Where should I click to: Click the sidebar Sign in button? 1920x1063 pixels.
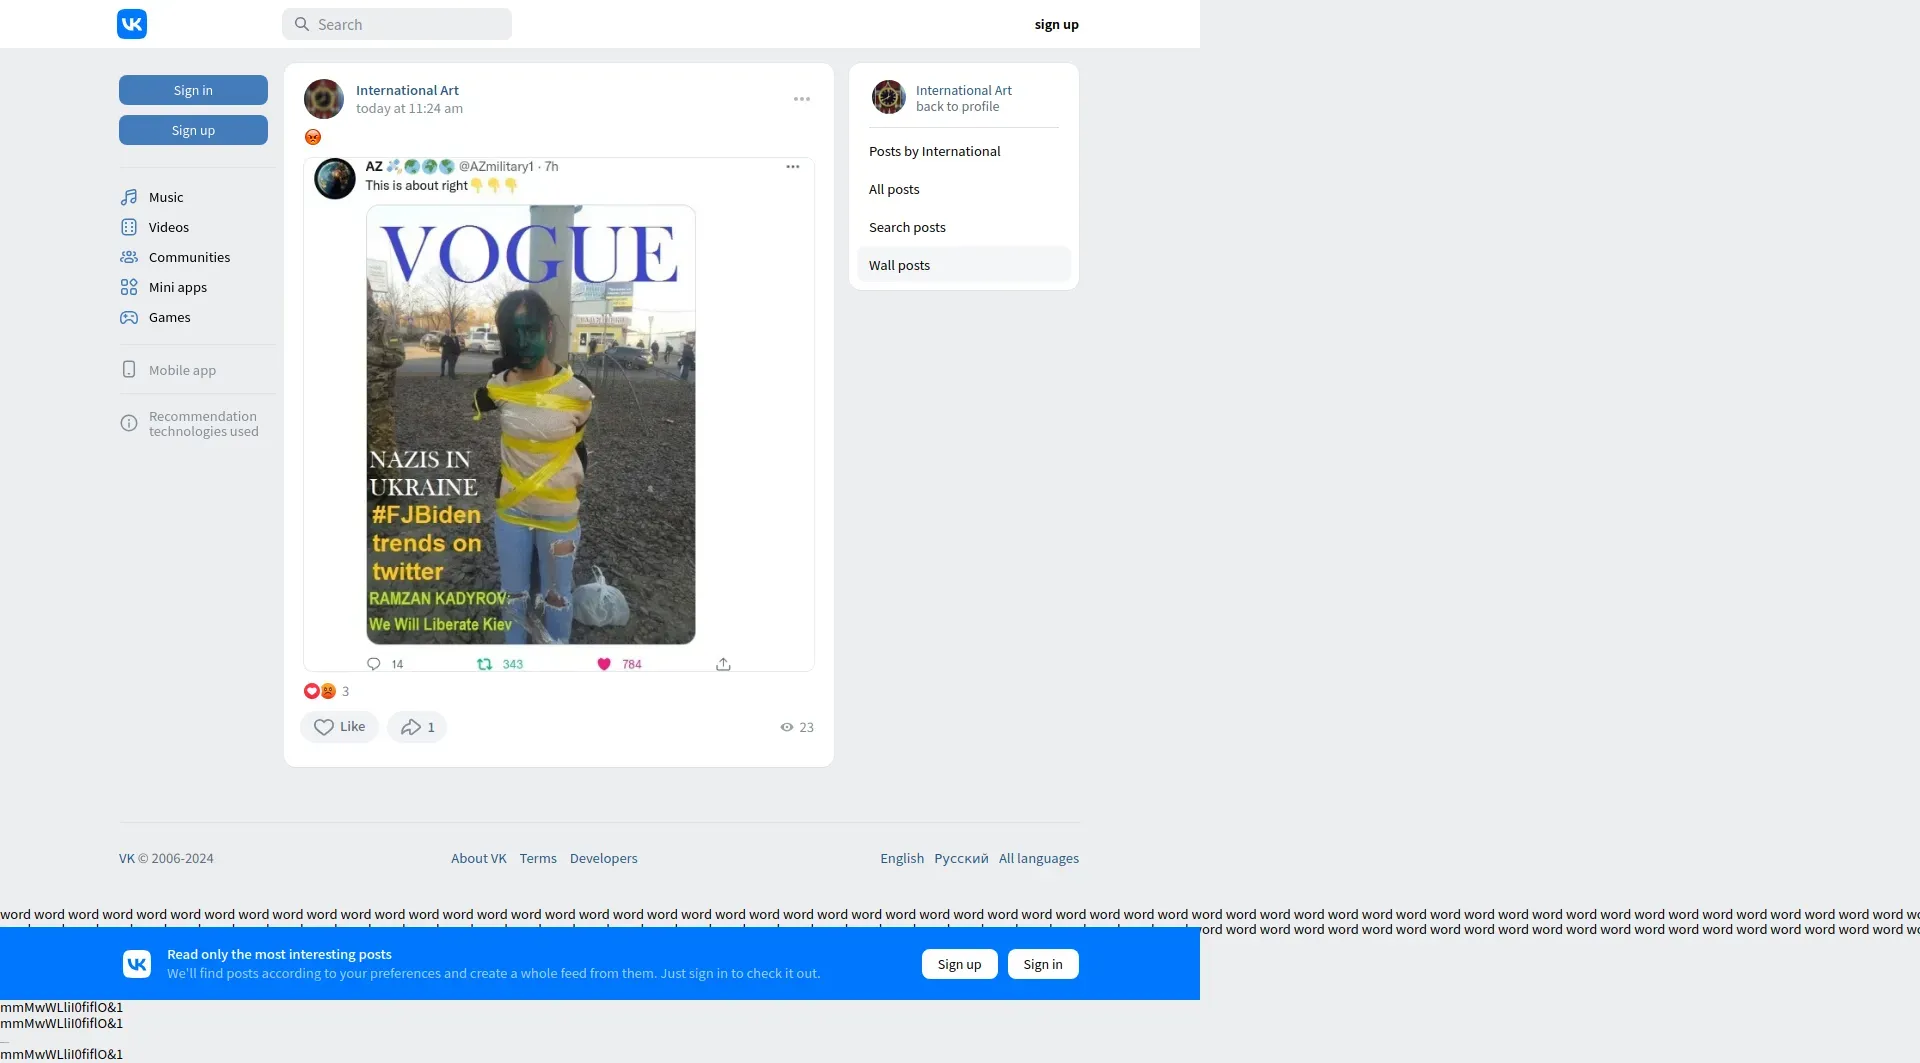click(193, 90)
